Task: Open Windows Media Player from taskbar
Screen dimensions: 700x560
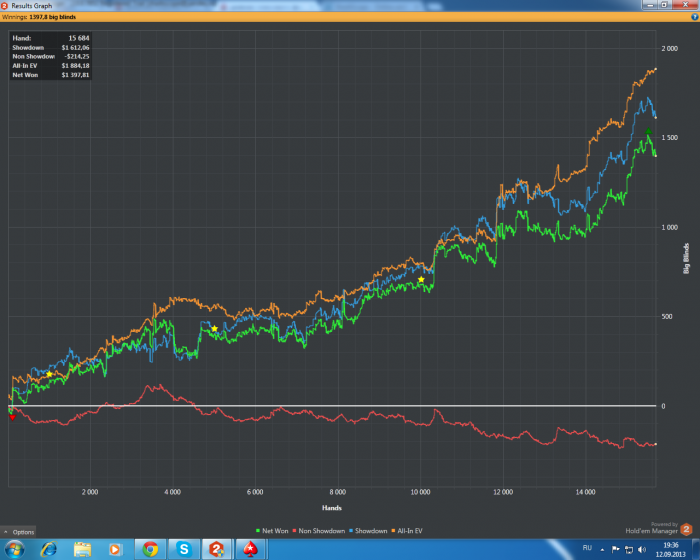Action: tap(115, 549)
